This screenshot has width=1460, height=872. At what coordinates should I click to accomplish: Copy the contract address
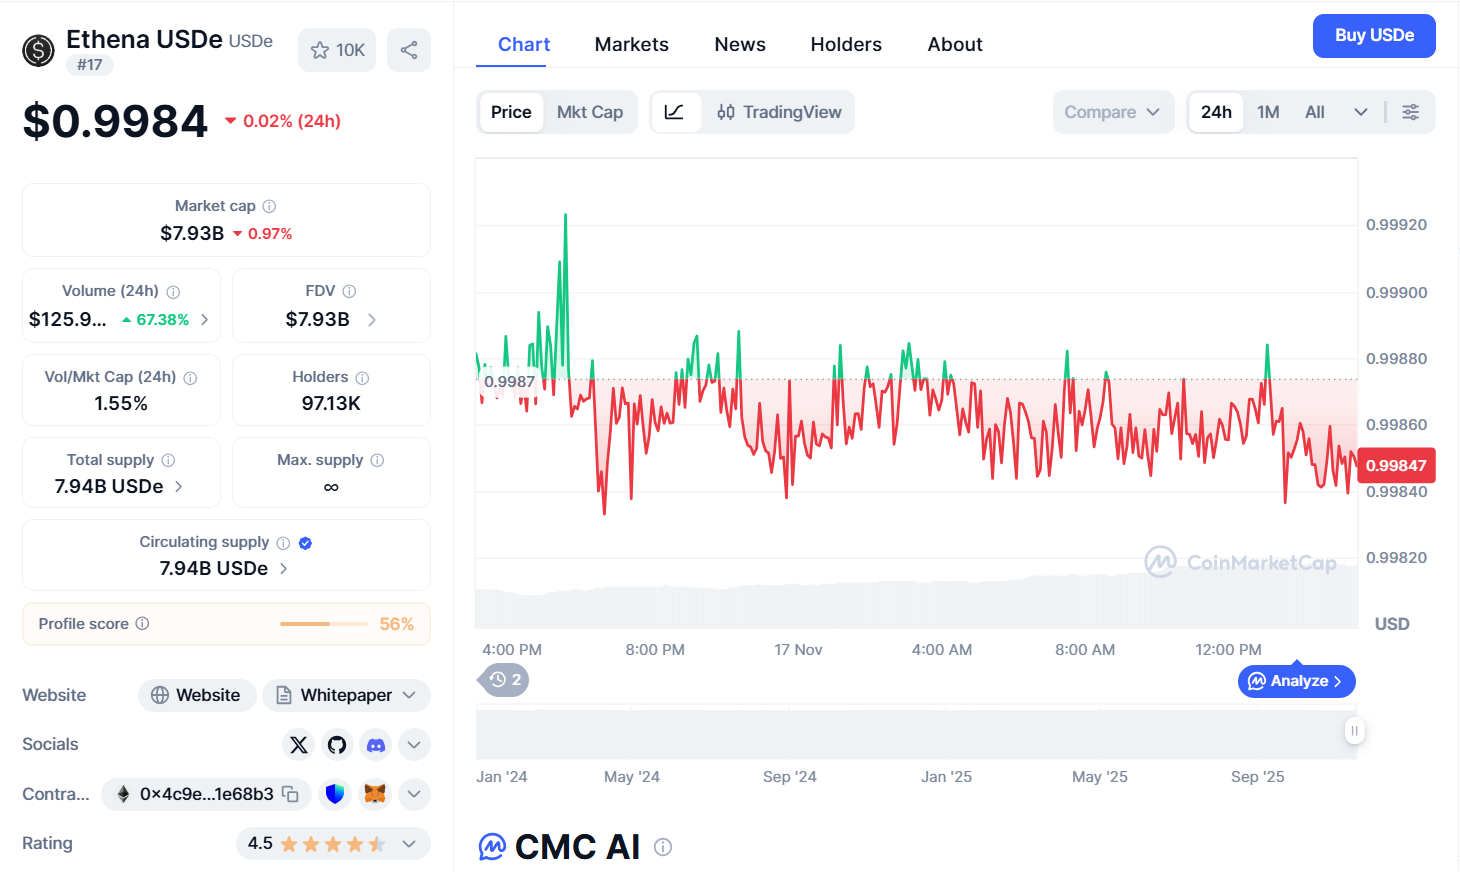[x=291, y=794]
